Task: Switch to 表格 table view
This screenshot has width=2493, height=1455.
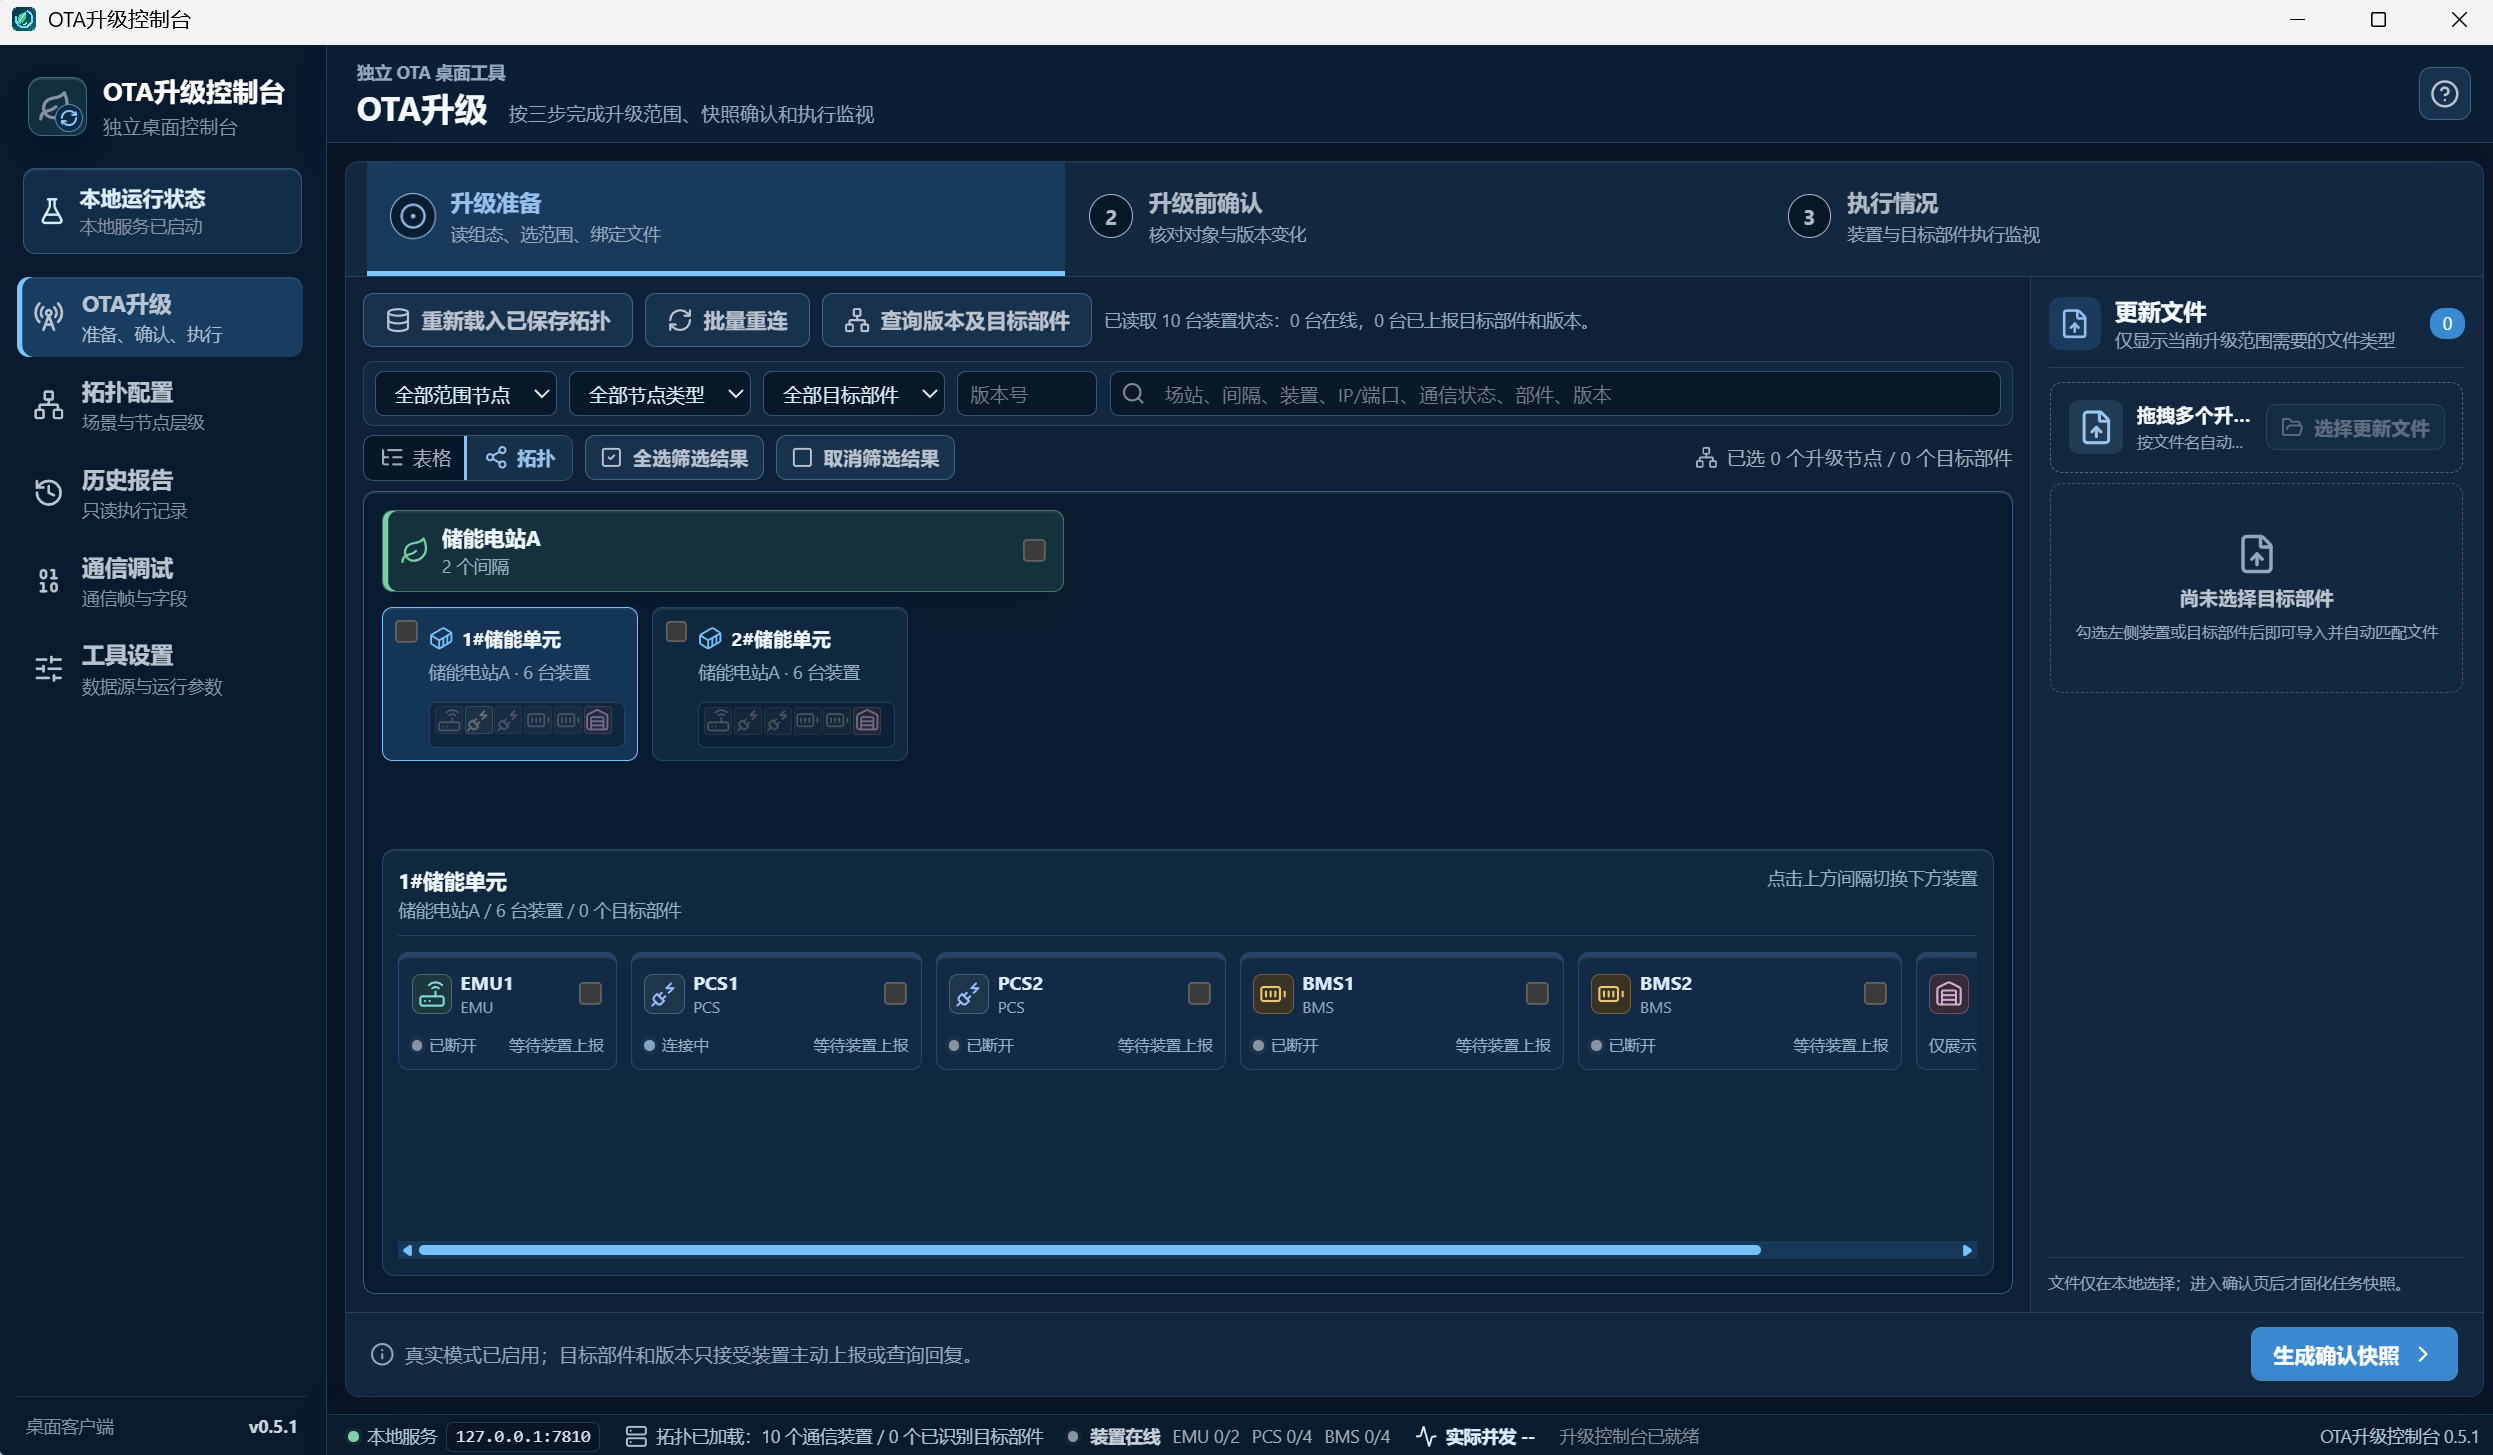Action: (416, 458)
